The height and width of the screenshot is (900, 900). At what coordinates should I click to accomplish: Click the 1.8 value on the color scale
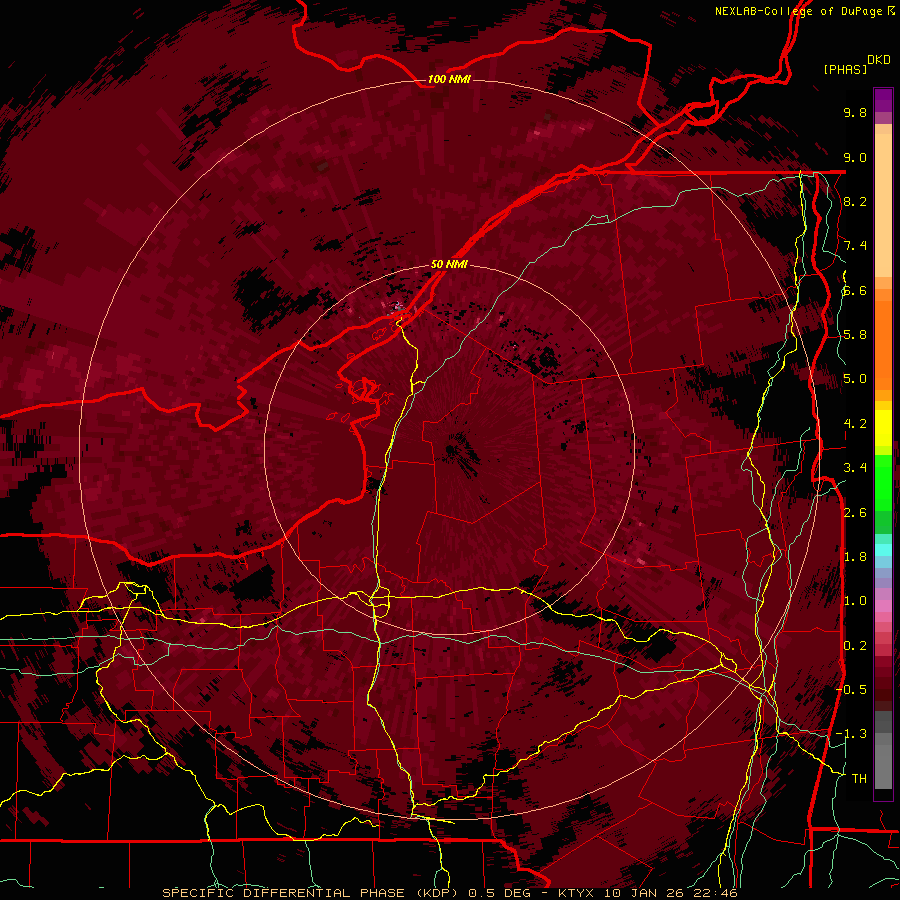point(855,557)
